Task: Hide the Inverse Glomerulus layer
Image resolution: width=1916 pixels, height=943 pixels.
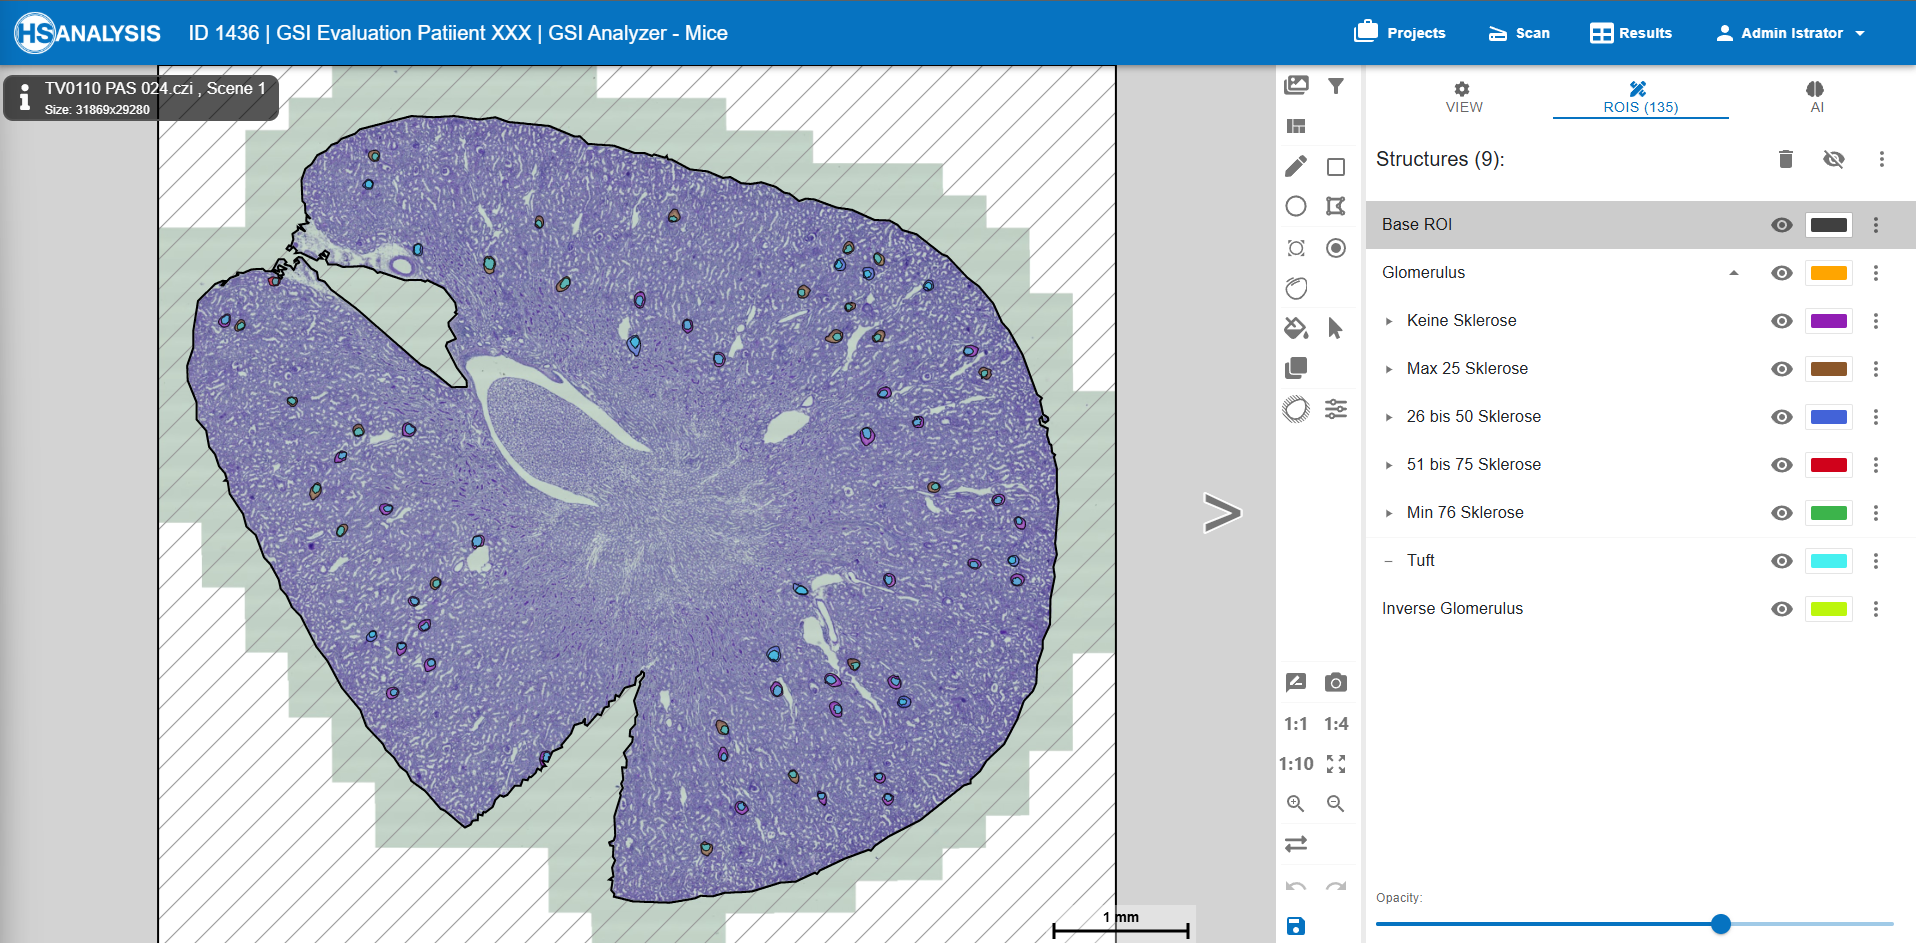Action: [1781, 609]
